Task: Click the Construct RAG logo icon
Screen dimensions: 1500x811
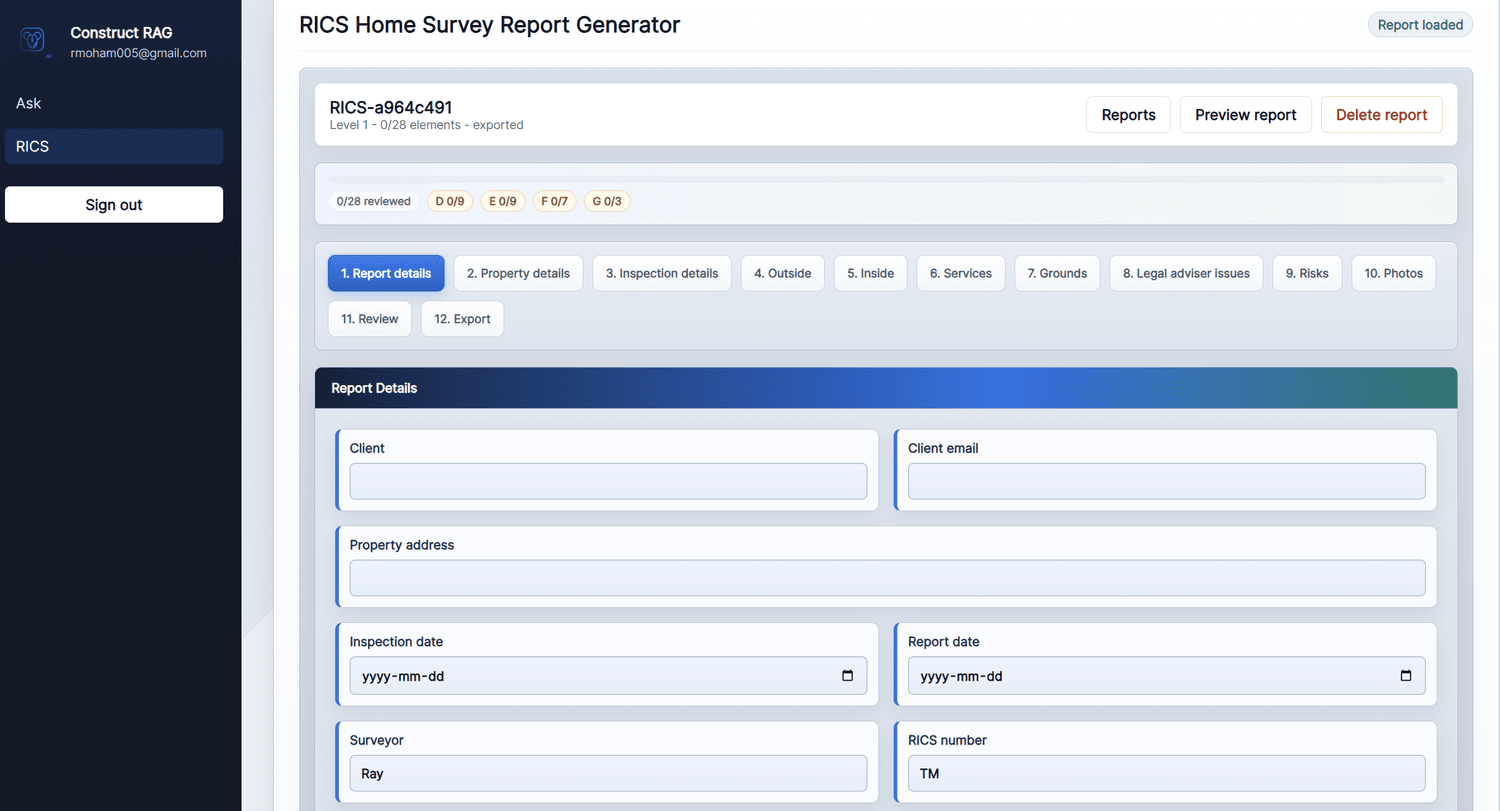Action: pyautogui.click(x=34, y=41)
